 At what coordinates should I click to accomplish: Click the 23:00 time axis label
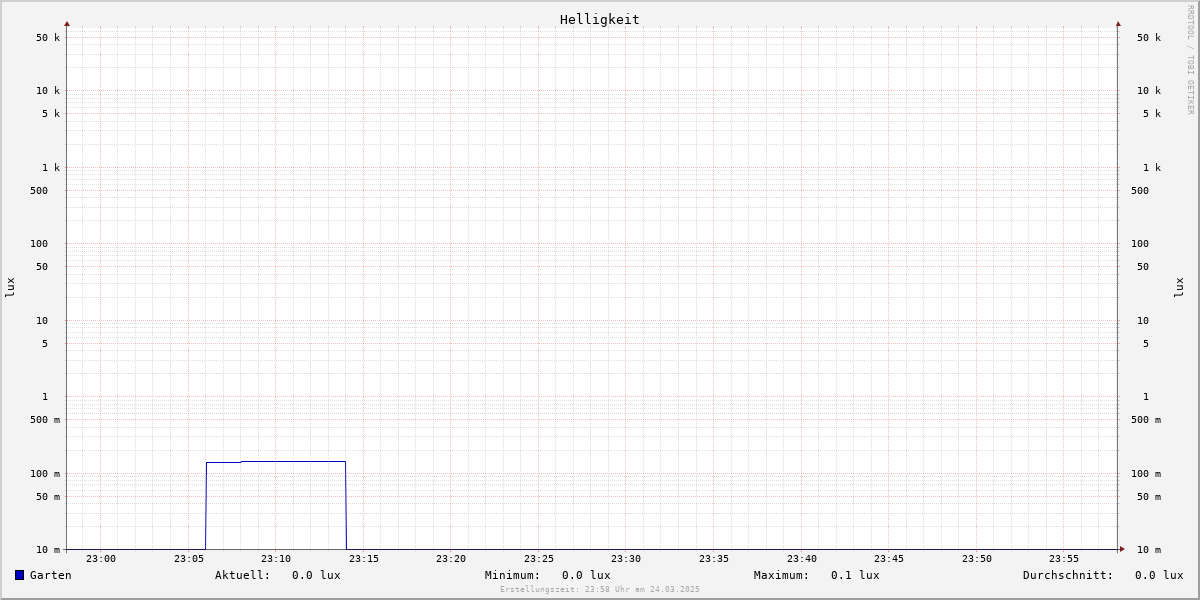[x=101, y=559]
